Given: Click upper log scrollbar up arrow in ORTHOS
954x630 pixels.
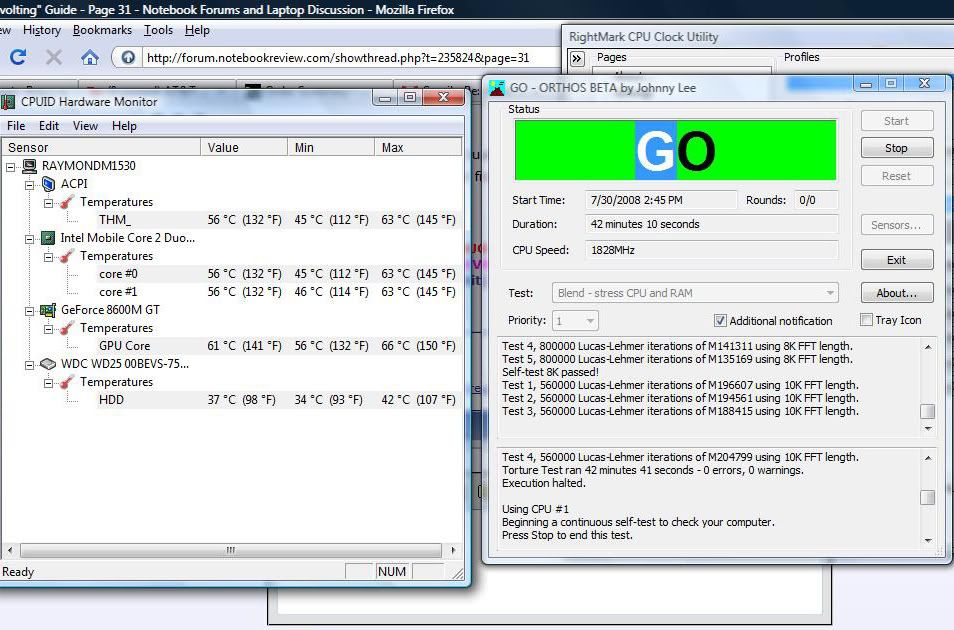Looking at the screenshot, I should click(928, 347).
